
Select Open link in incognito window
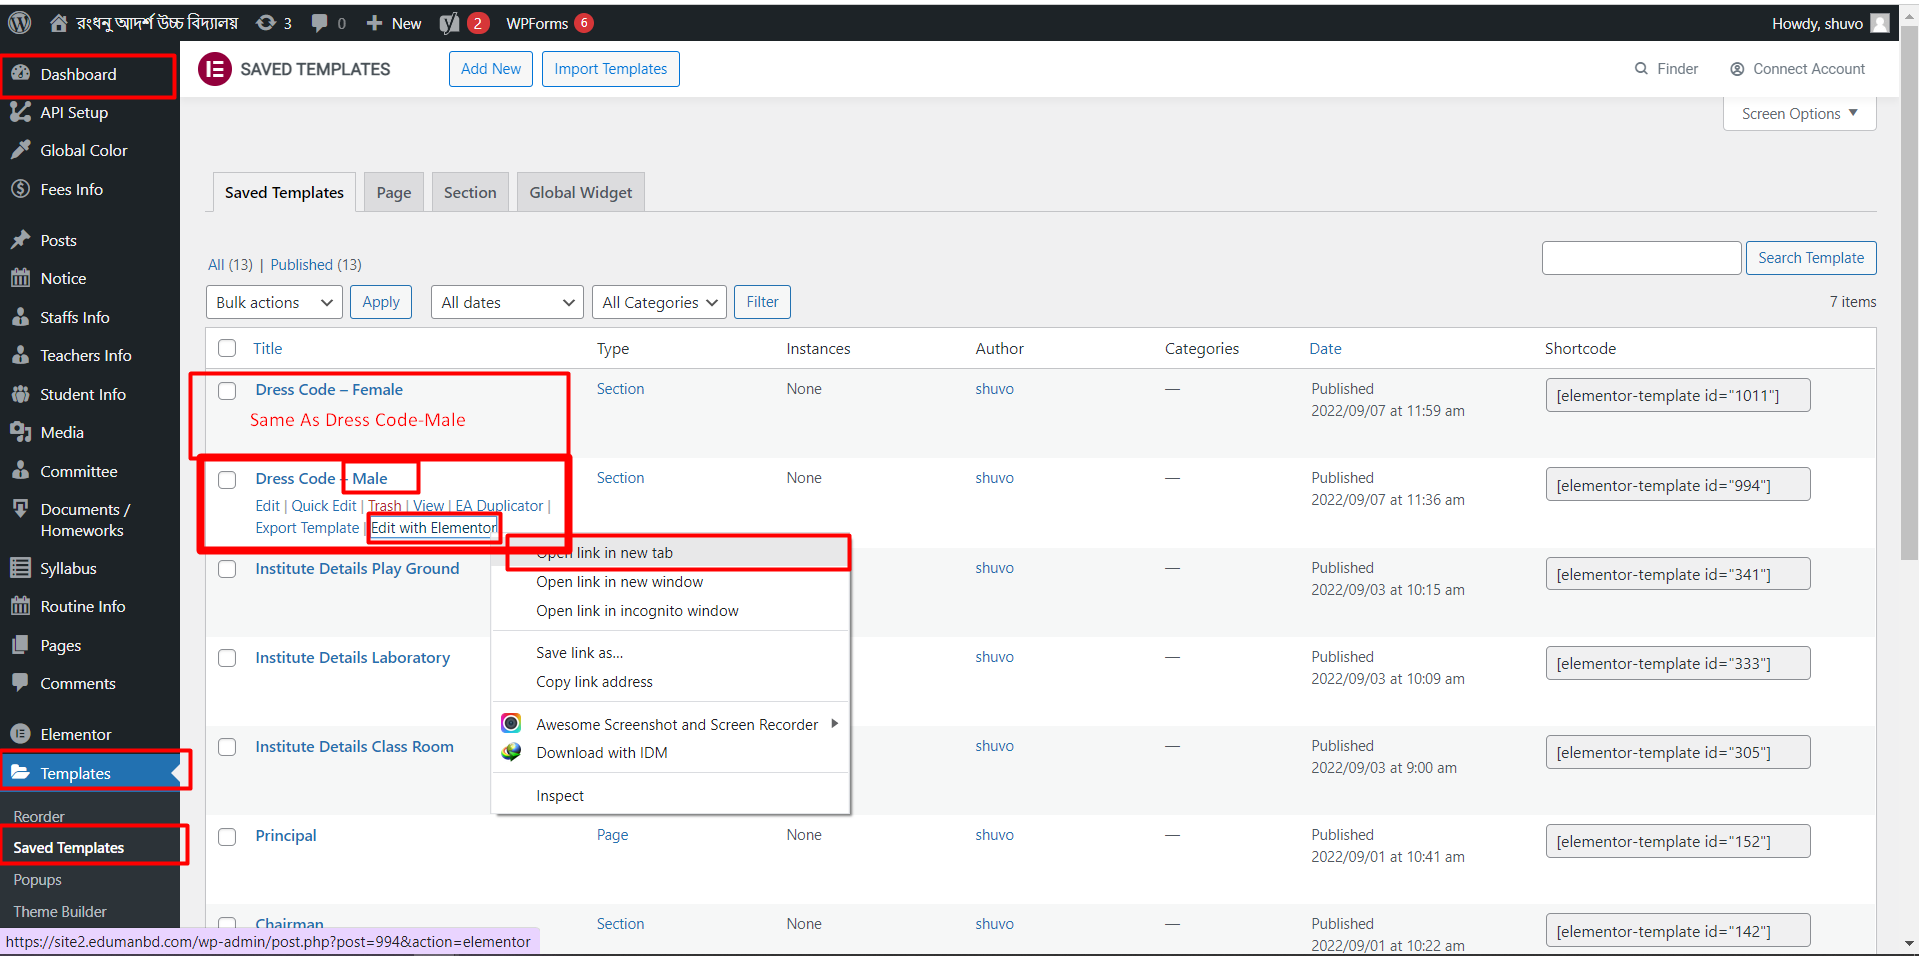point(671,610)
